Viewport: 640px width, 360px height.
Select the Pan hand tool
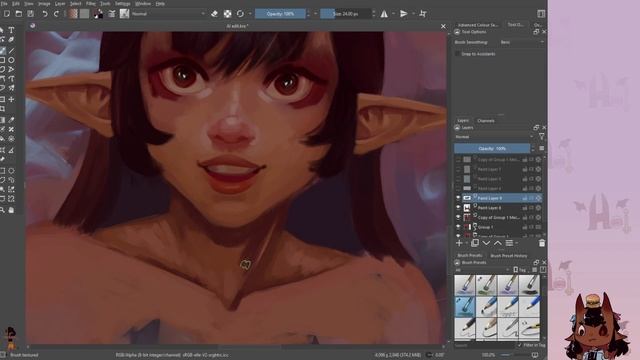[11, 210]
